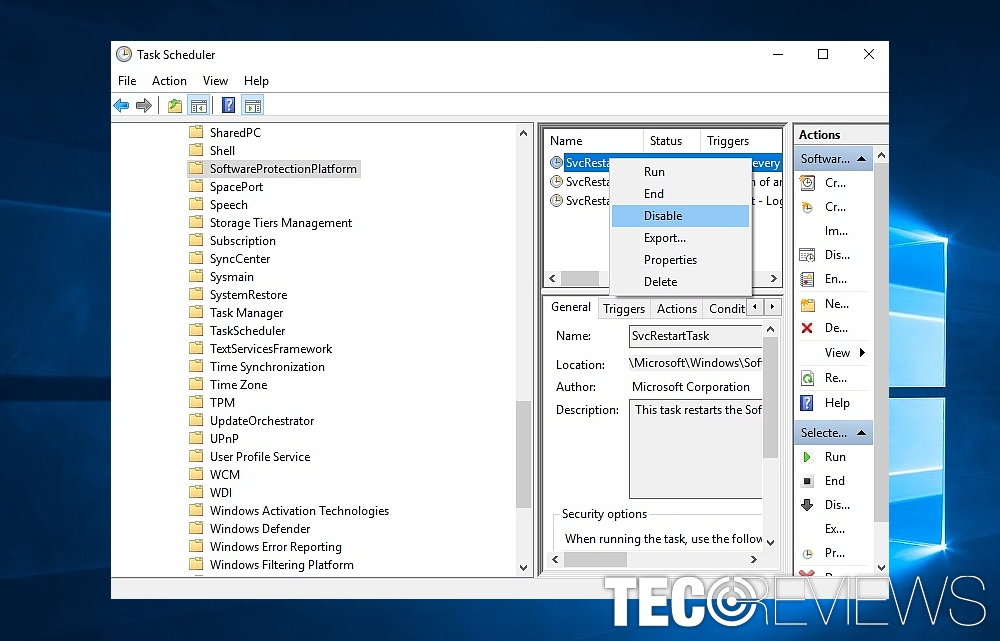This screenshot has height=641, width=1000.
Task: Click the second Cr... create task action icon
Action: 807,207
